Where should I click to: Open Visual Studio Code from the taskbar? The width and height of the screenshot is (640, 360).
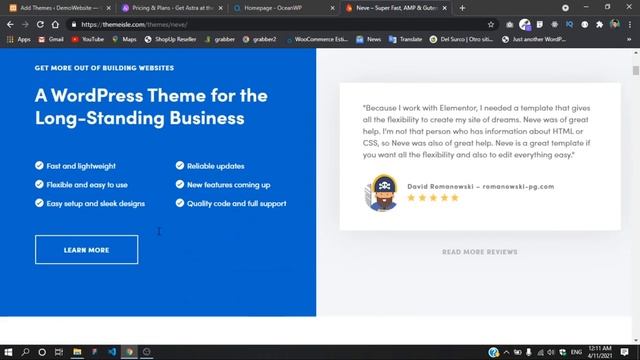(112, 352)
